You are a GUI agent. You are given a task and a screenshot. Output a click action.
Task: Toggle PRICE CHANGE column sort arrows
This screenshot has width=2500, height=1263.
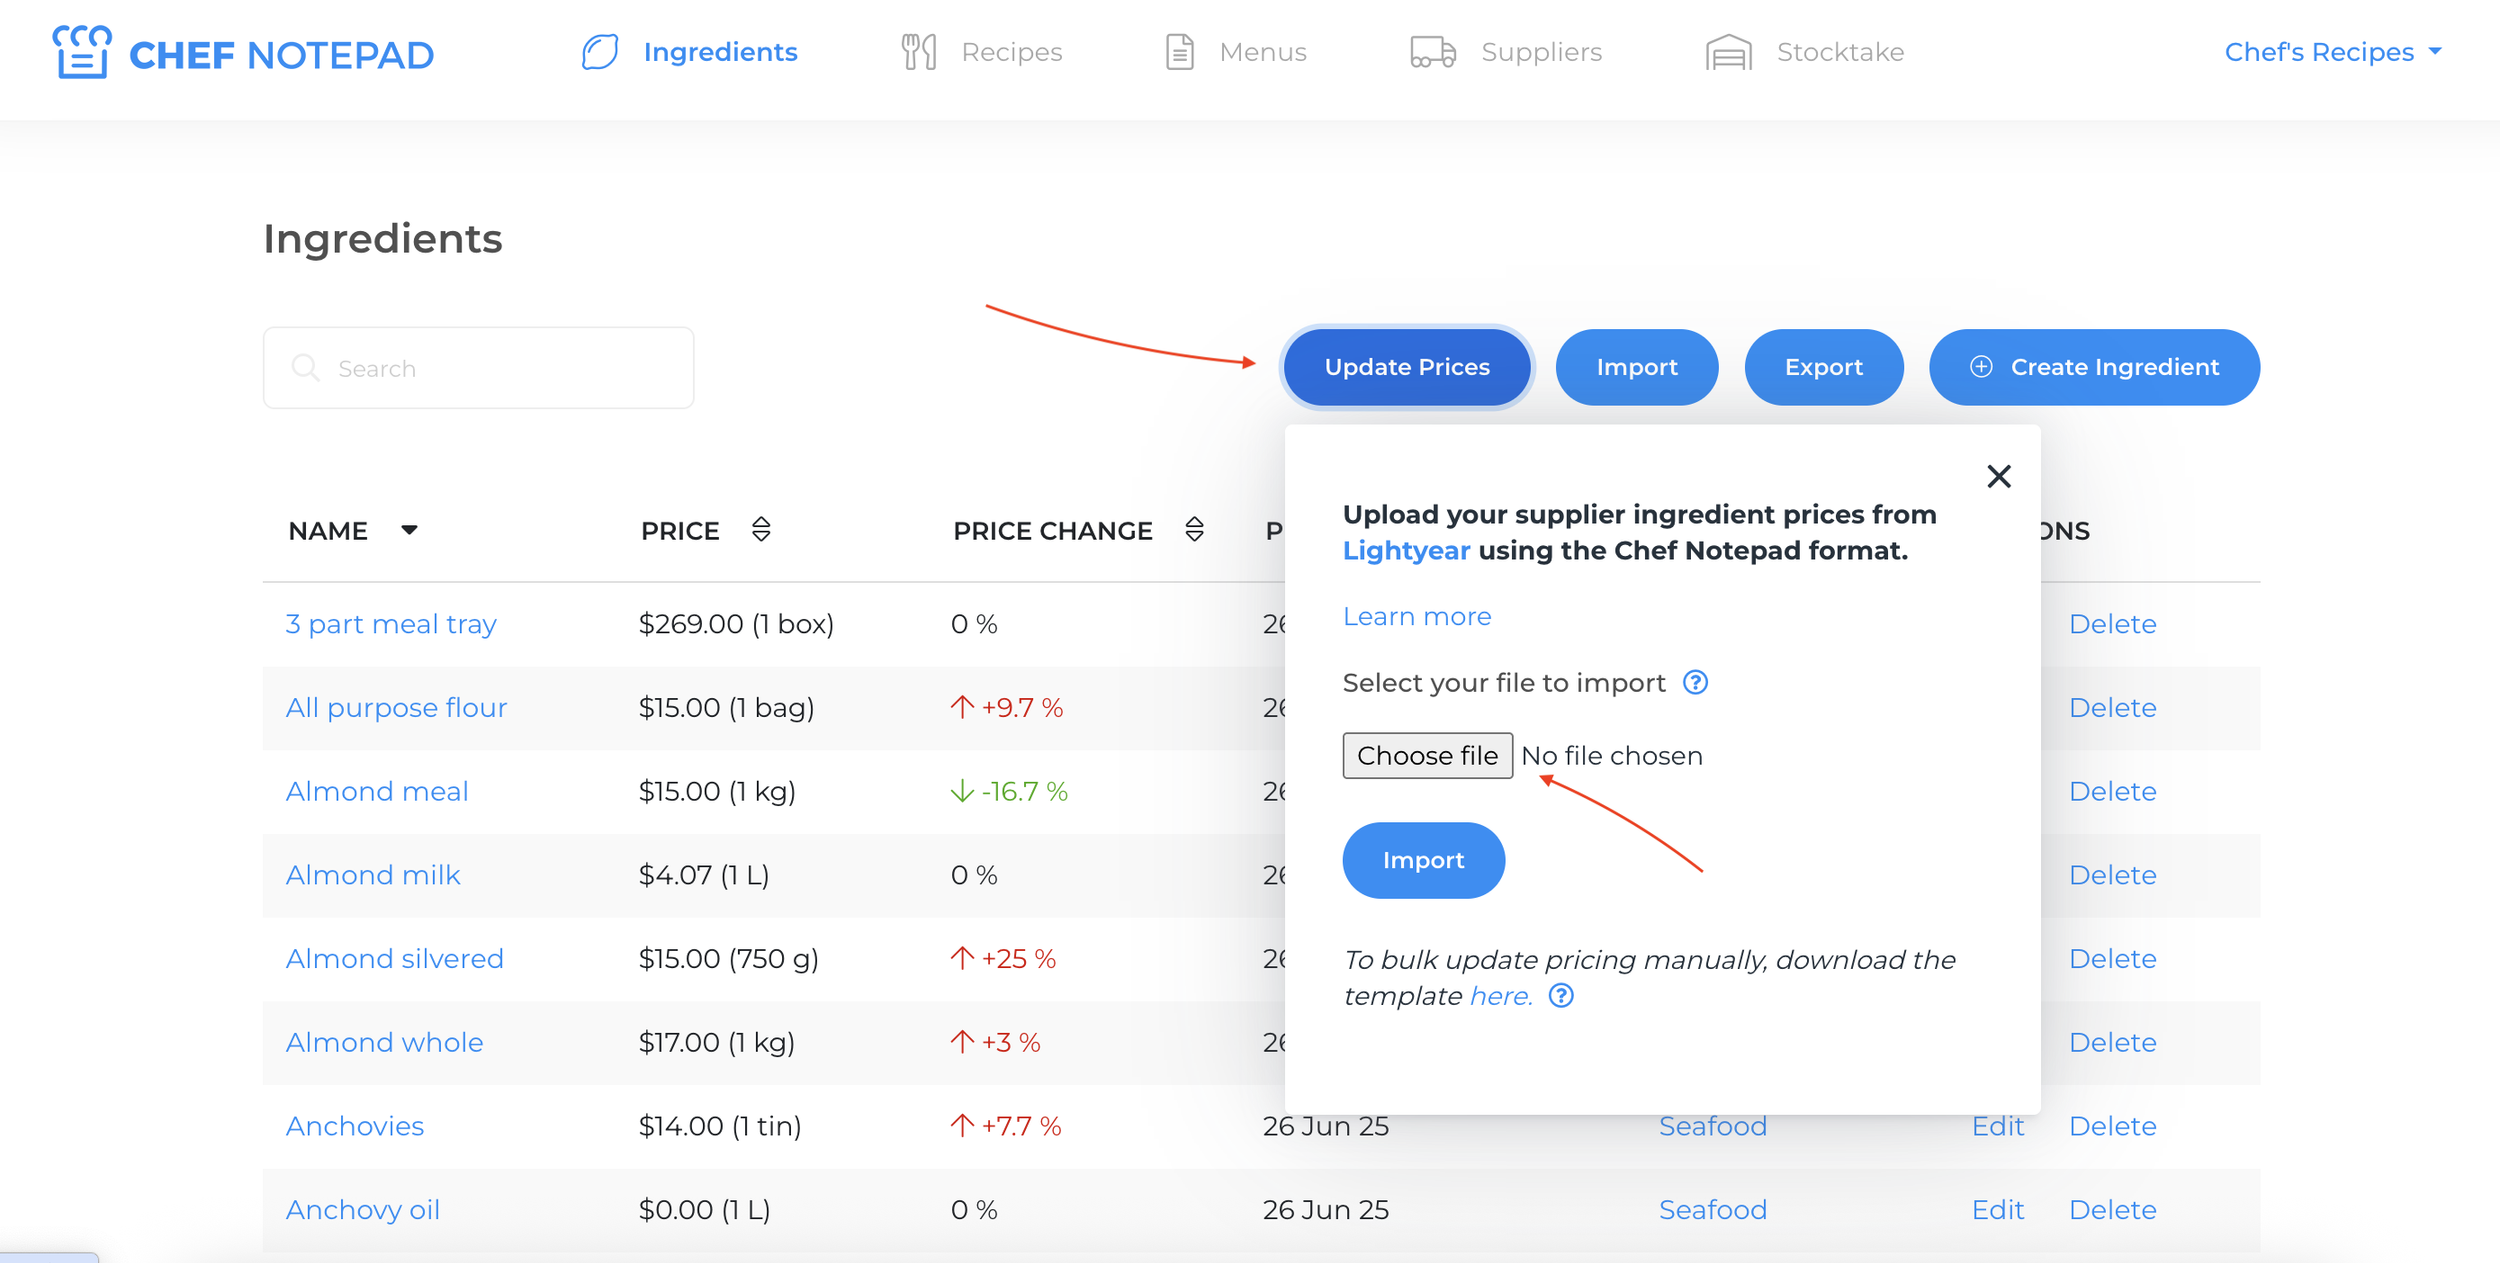1194,530
